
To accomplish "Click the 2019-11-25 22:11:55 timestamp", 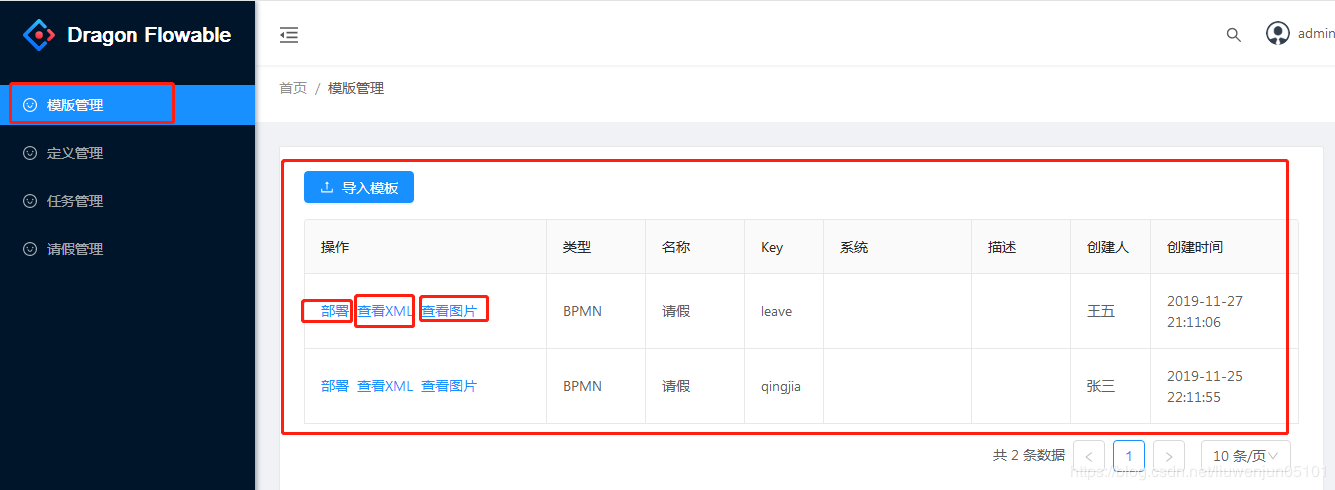I will (1205, 386).
